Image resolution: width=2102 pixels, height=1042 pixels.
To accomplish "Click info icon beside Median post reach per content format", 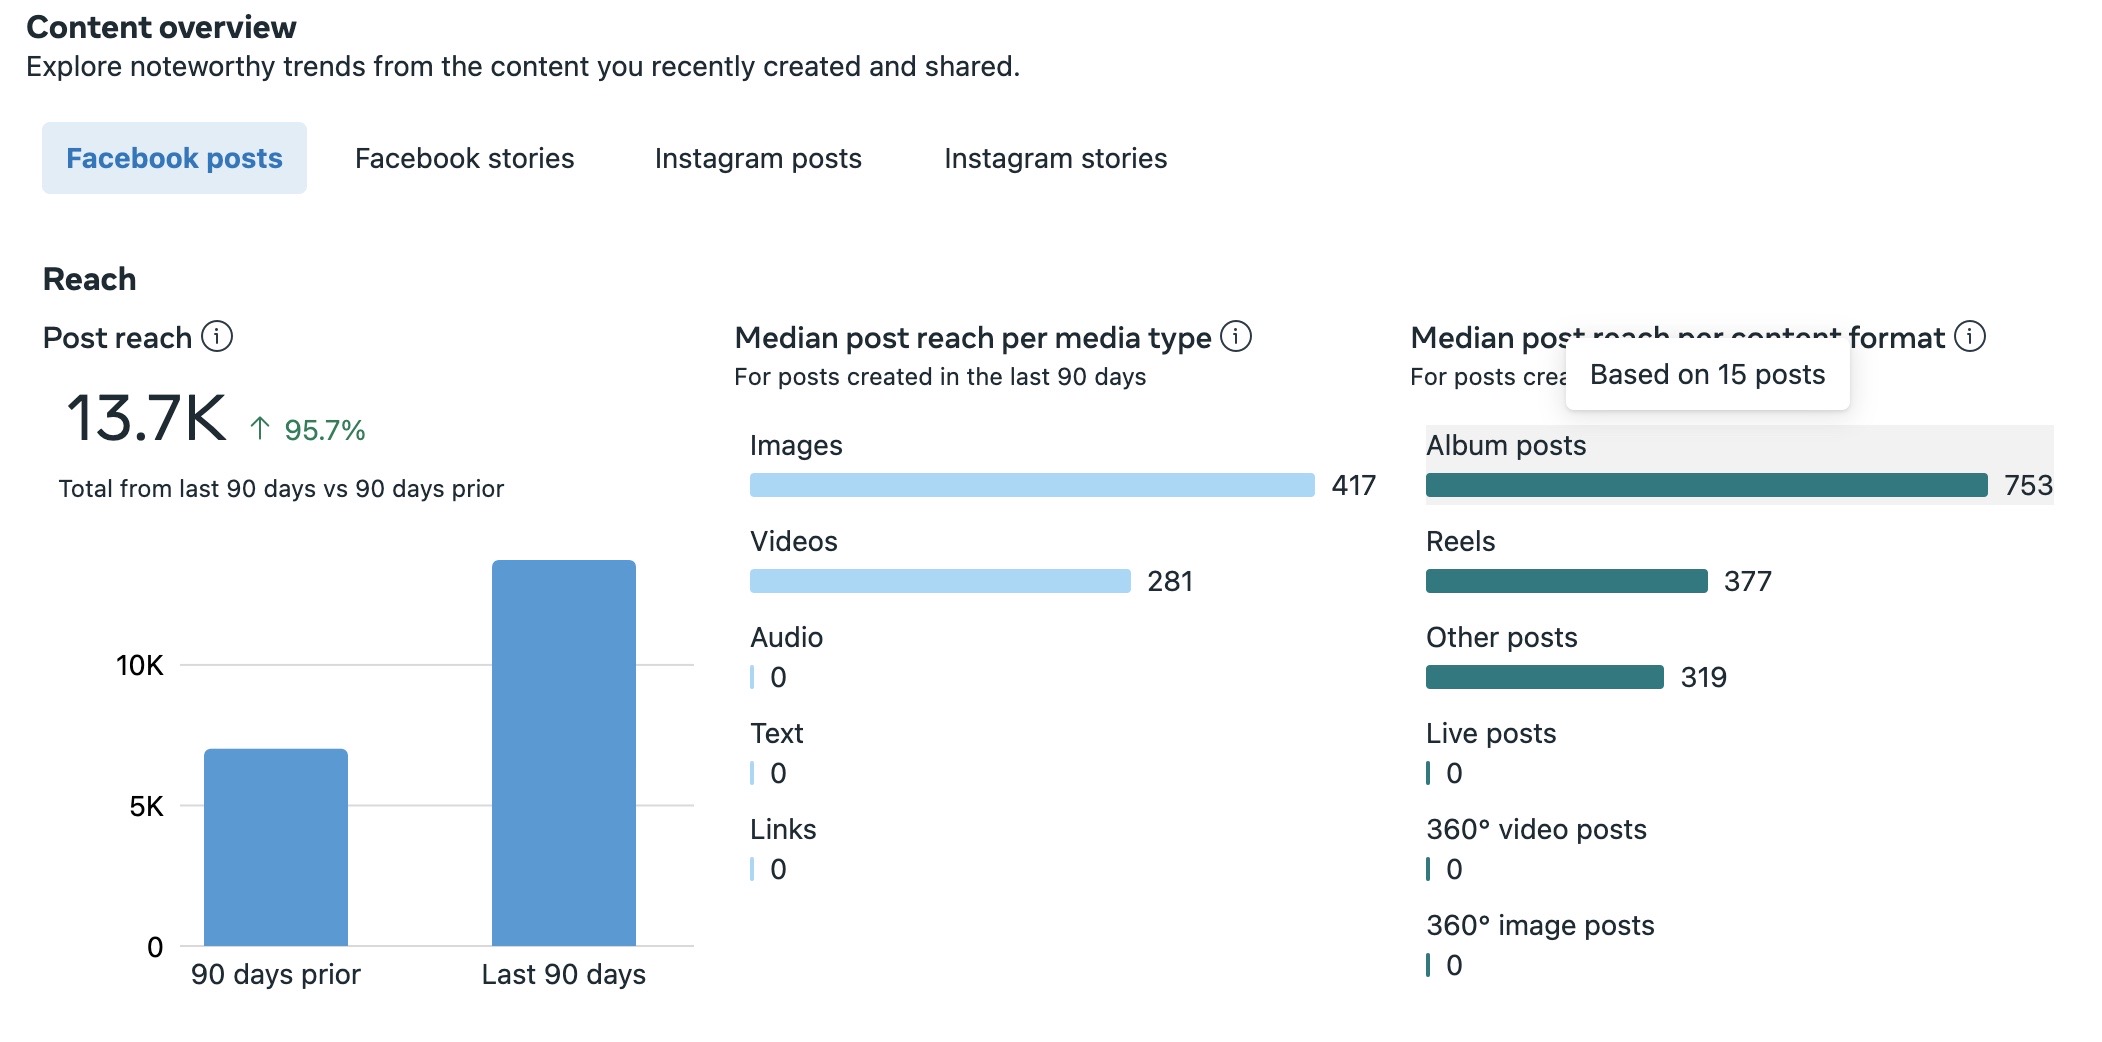I will (x=1970, y=337).
